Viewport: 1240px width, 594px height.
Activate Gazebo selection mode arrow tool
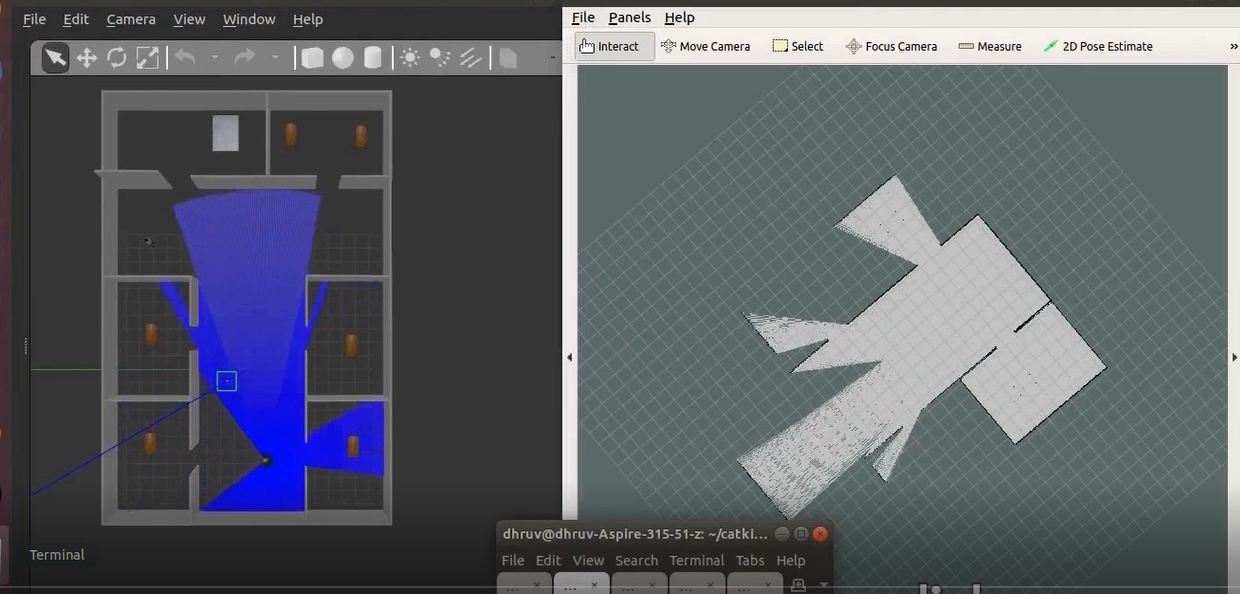(55, 58)
